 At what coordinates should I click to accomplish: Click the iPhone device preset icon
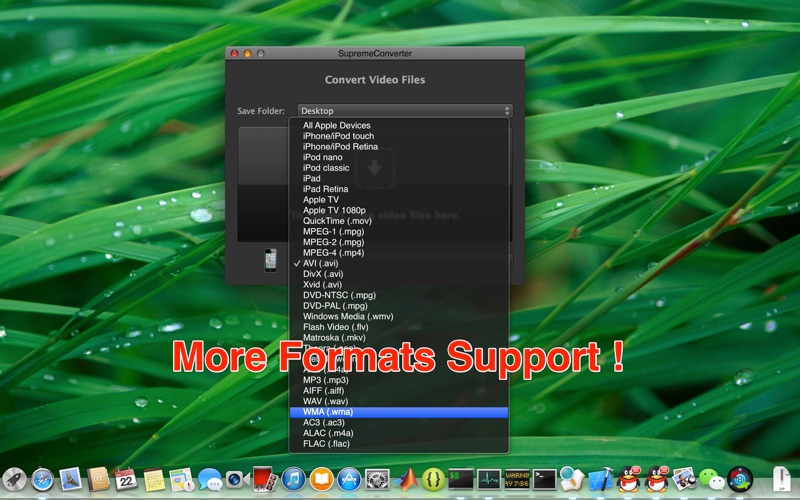coord(270,260)
